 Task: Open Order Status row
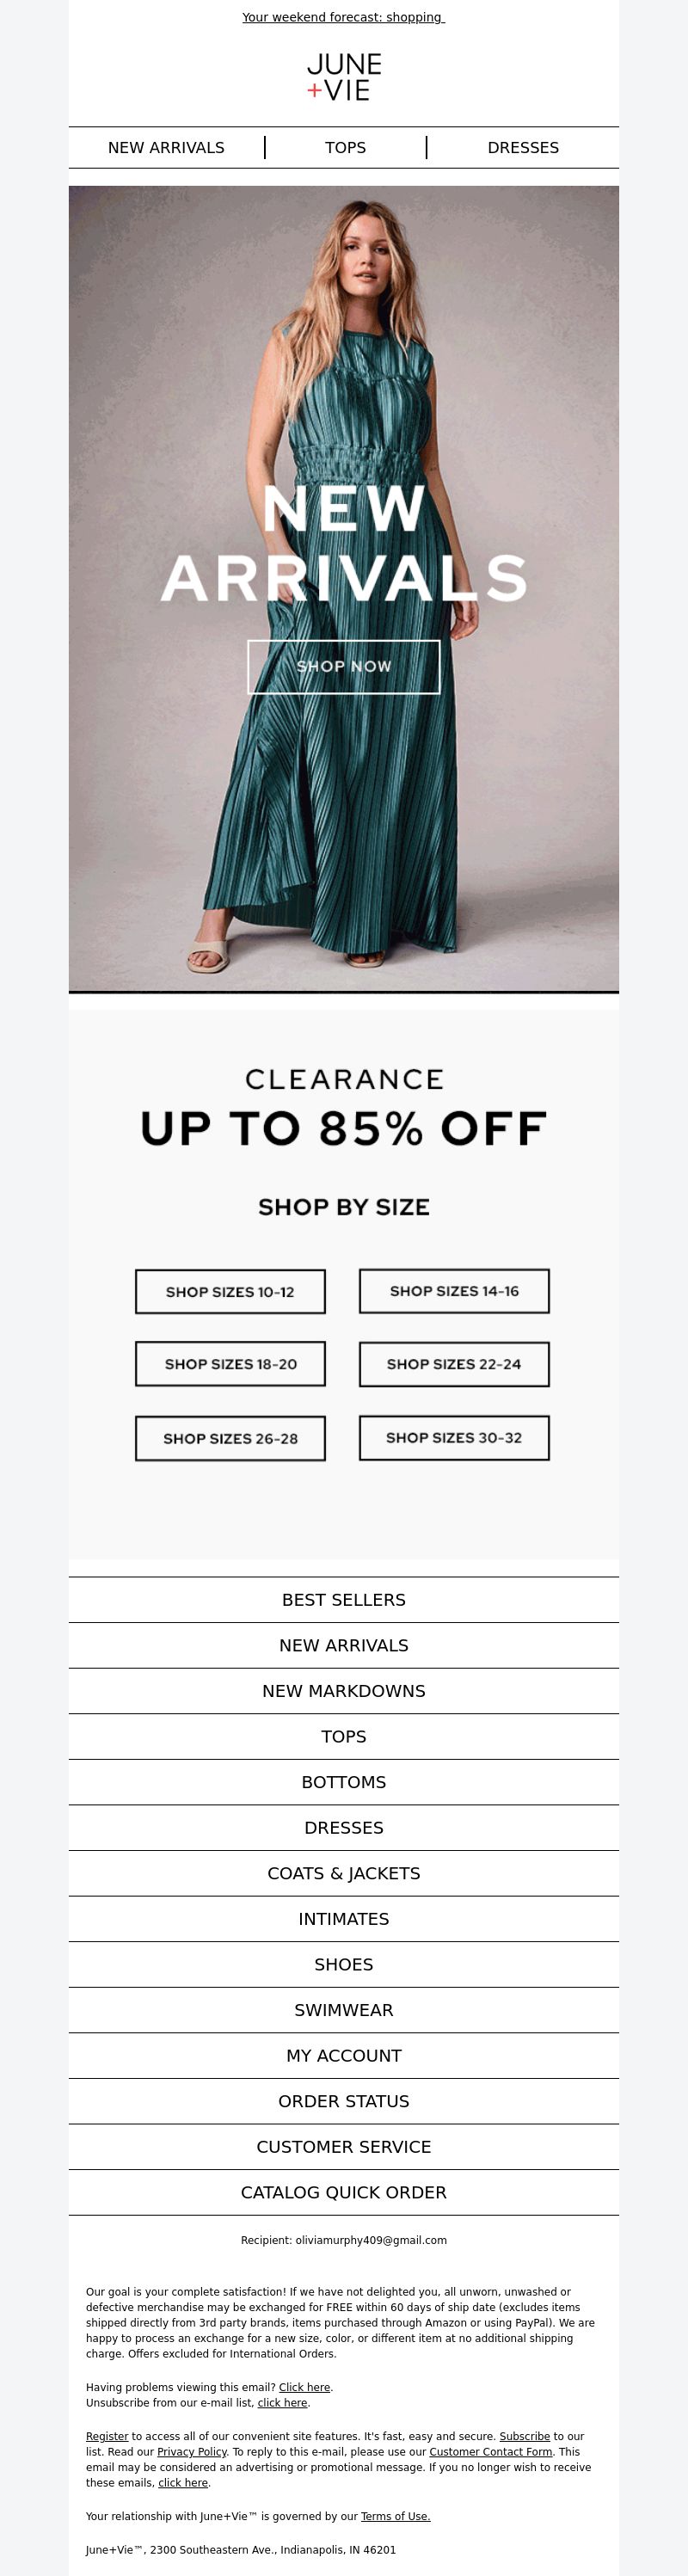(344, 2100)
